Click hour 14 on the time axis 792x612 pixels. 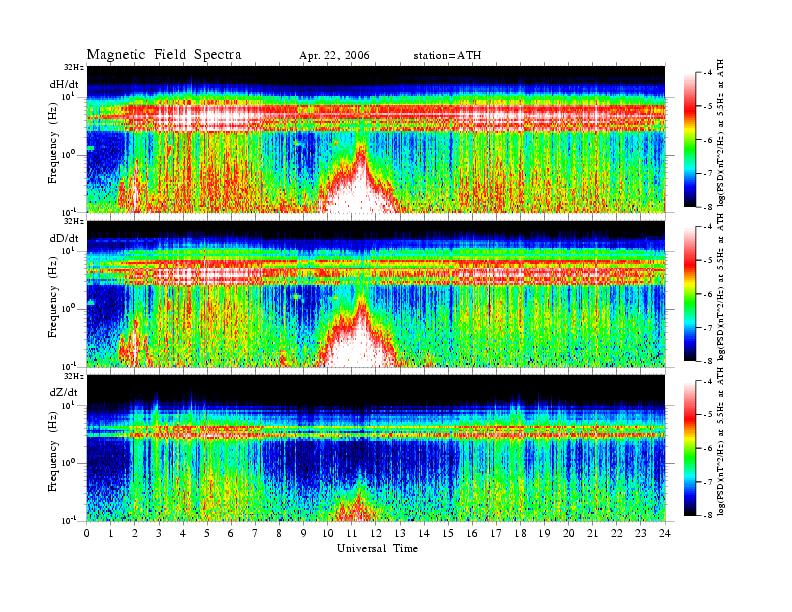pos(424,534)
